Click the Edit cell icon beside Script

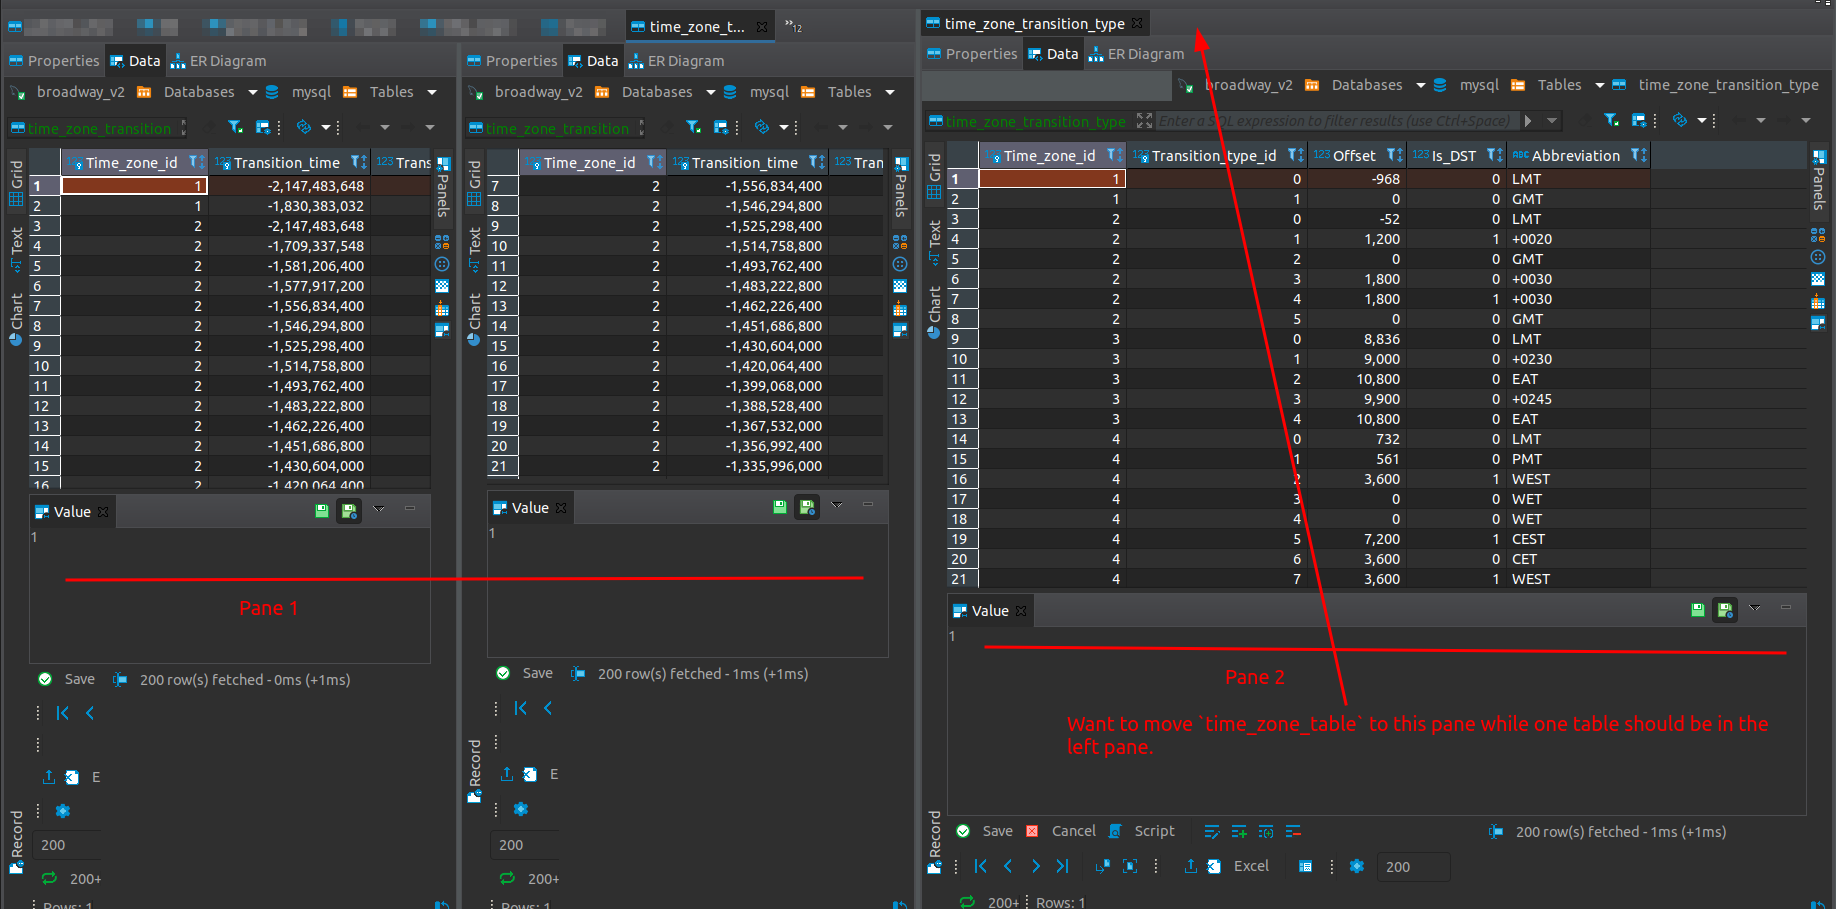point(1211,832)
